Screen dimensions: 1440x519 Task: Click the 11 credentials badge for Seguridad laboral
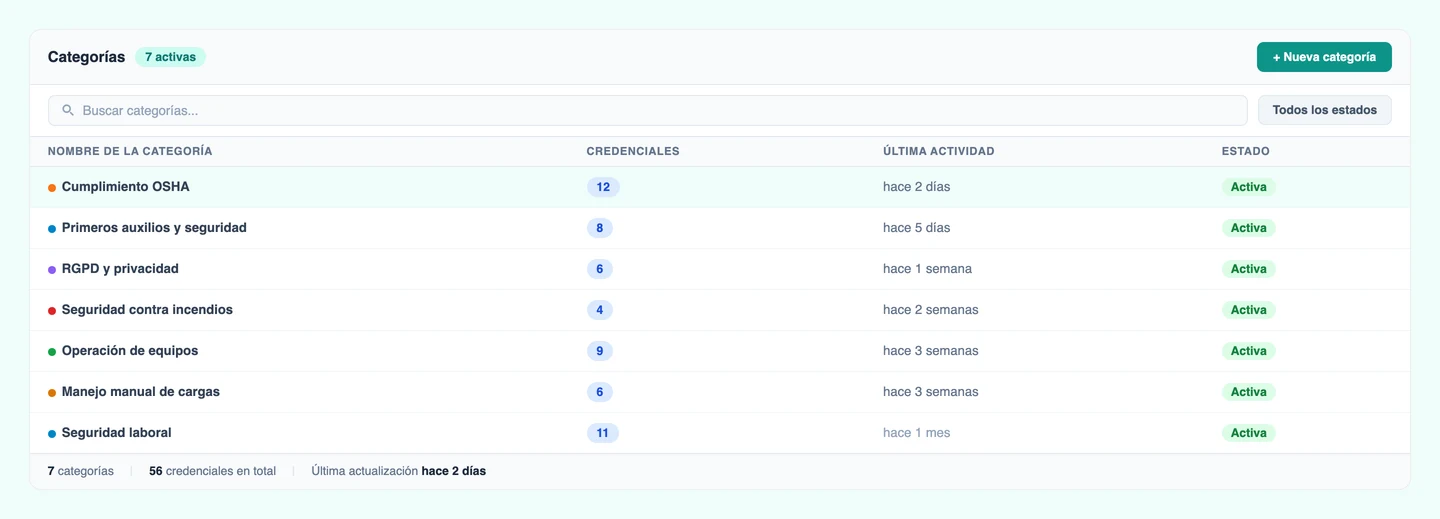[x=603, y=433]
